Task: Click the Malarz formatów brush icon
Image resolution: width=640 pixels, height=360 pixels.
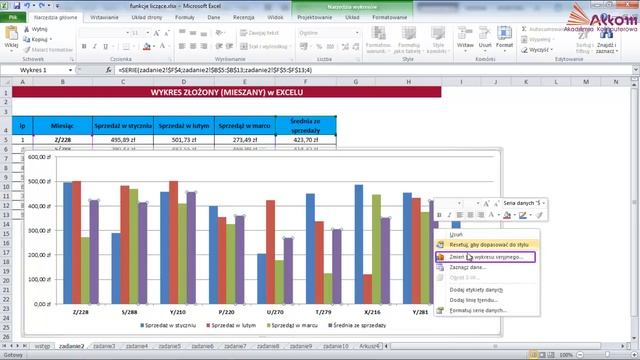Action: click(x=27, y=50)
